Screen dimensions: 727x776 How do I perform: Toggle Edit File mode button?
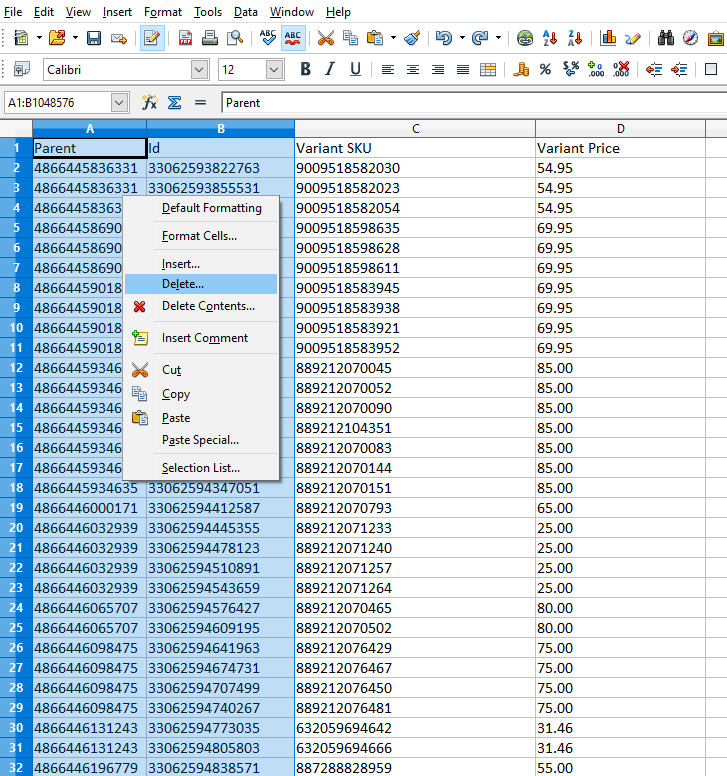tap(152, 39)
